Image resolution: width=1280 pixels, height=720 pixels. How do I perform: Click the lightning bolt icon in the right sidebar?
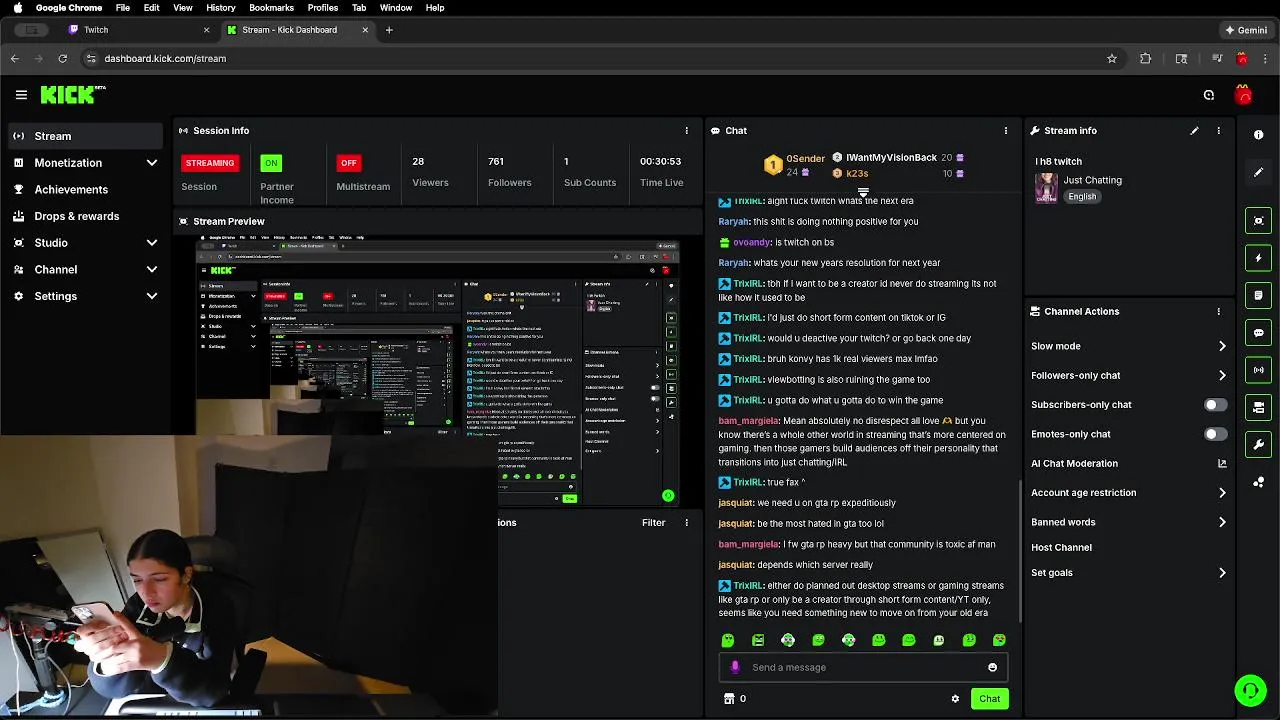[1258, 258]
